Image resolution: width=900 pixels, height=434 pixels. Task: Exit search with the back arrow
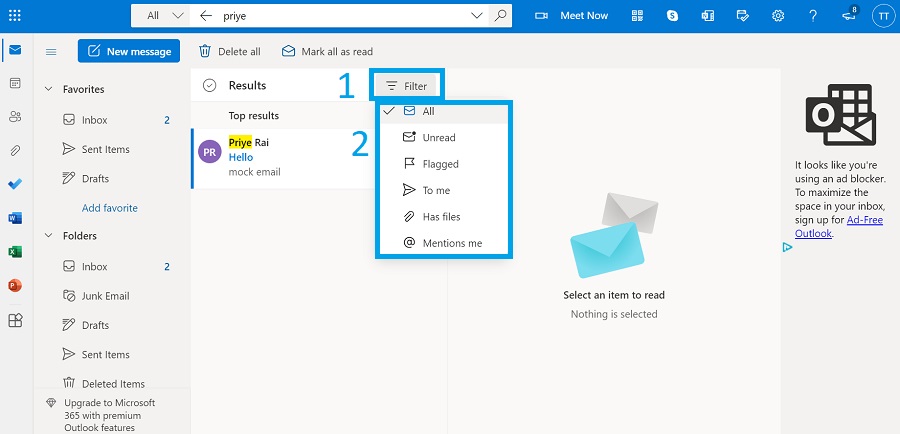(x=206, y=16)
